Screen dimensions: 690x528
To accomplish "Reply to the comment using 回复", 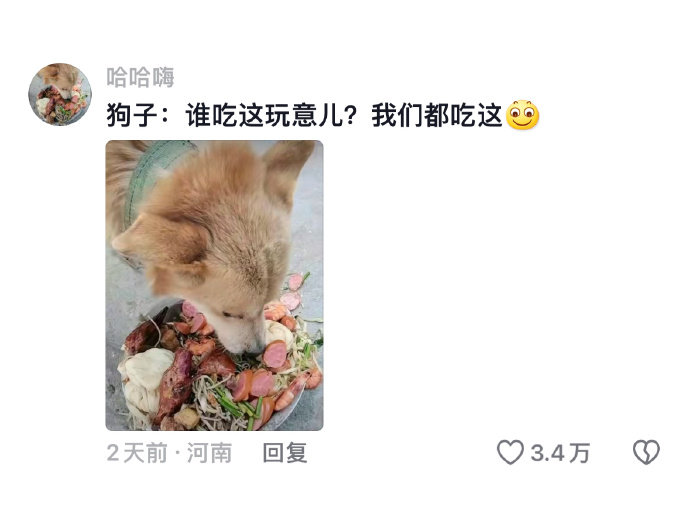I will pos(285,453).
